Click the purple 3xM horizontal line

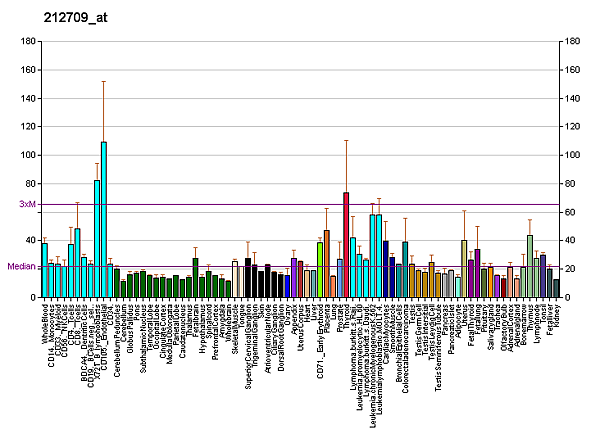tap(300, 204)
